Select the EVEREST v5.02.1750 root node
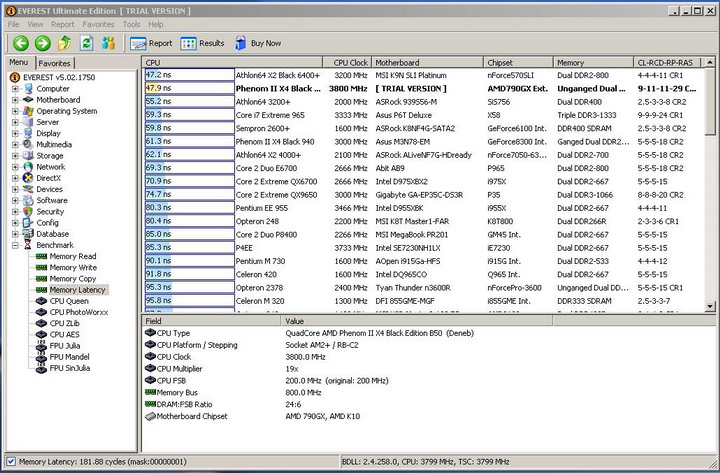720x473 pixels. pos(53,77)
